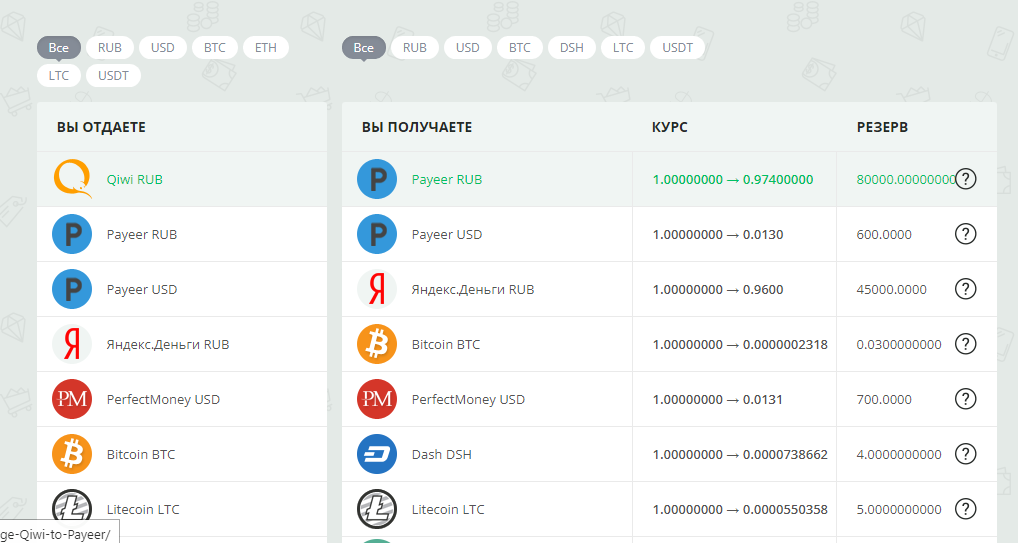
Task: Open help icon for Яндекс.Деньги reserve
Action: point(965,289)
